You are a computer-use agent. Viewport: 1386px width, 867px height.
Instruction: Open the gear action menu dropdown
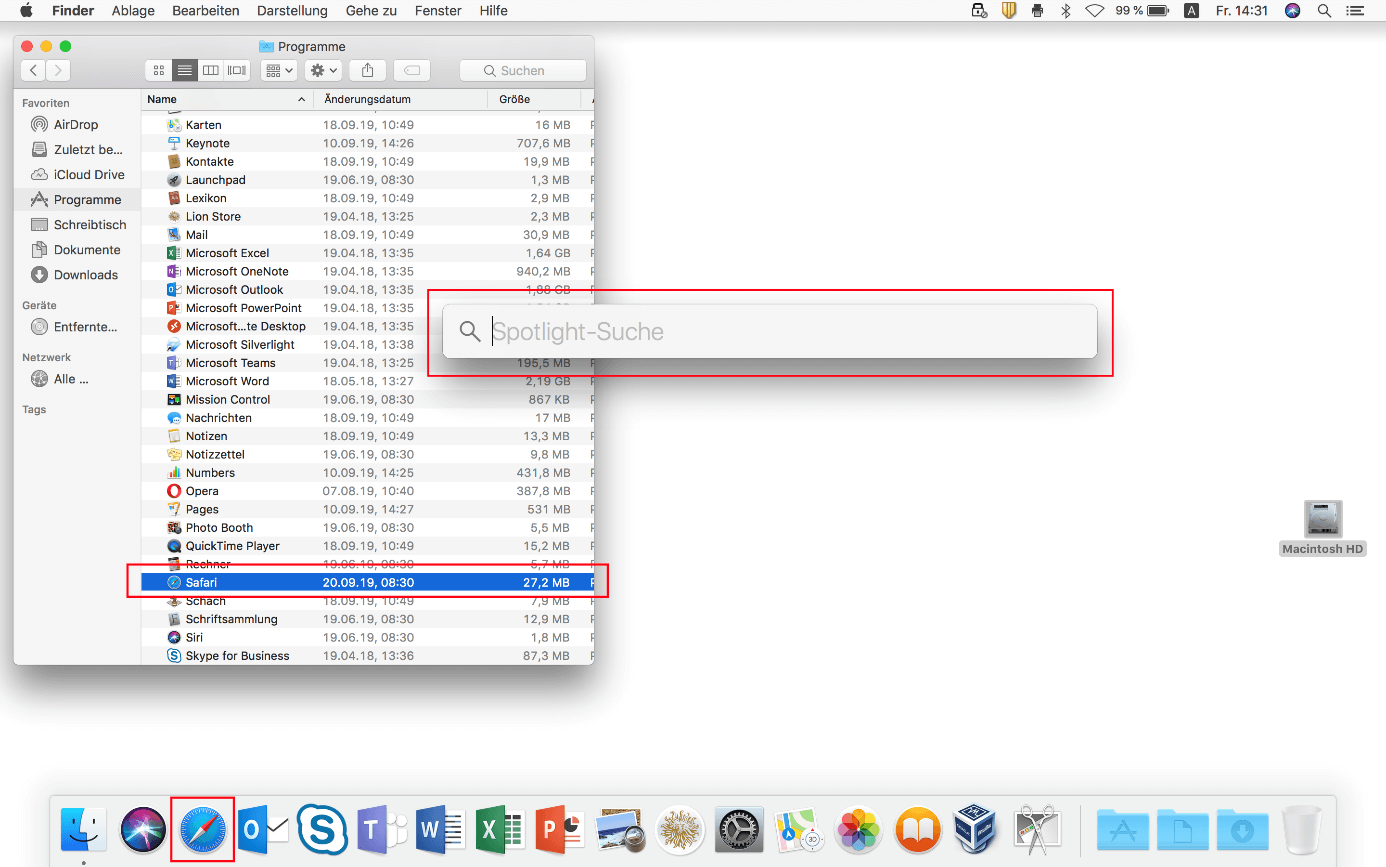(x=324, y=70)
